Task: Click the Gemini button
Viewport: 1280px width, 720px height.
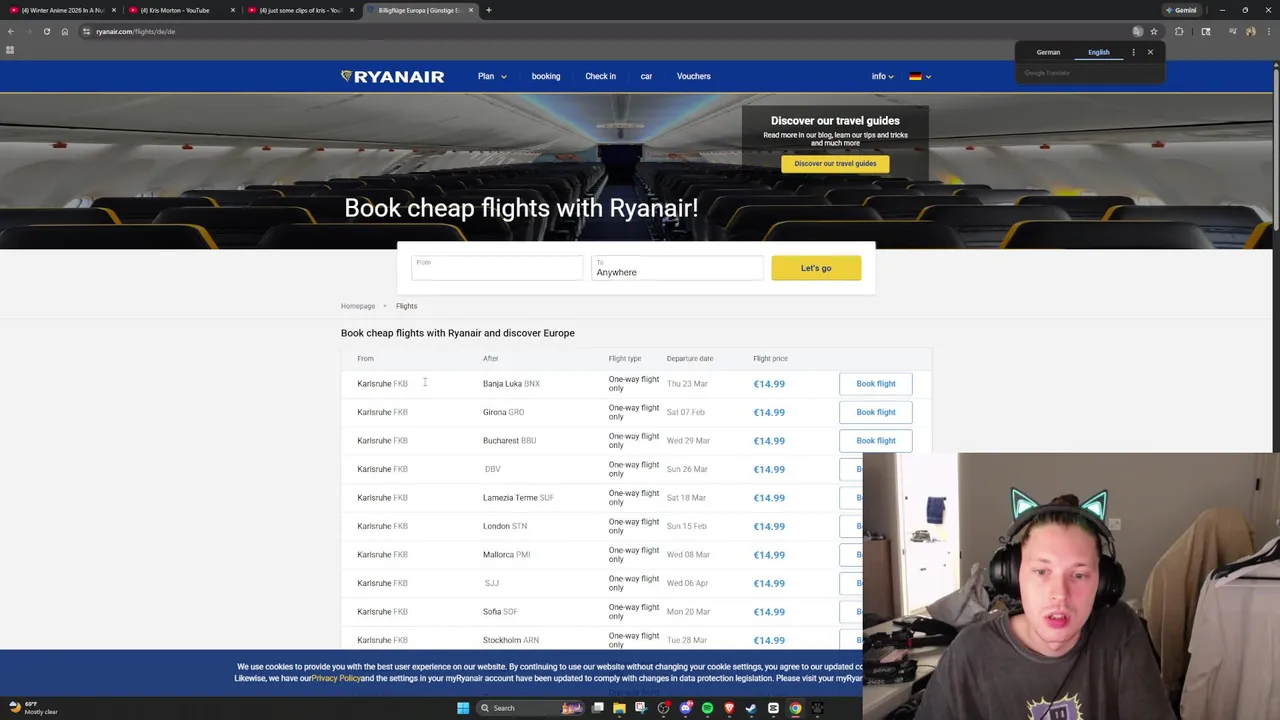Action: (x=1181, y=10)
